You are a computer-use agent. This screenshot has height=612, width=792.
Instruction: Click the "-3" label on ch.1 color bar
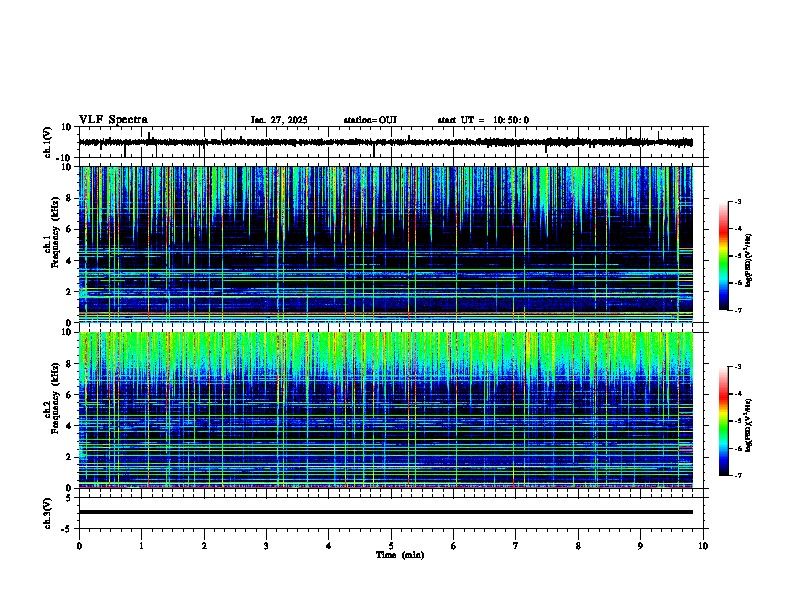coord(737,201)
